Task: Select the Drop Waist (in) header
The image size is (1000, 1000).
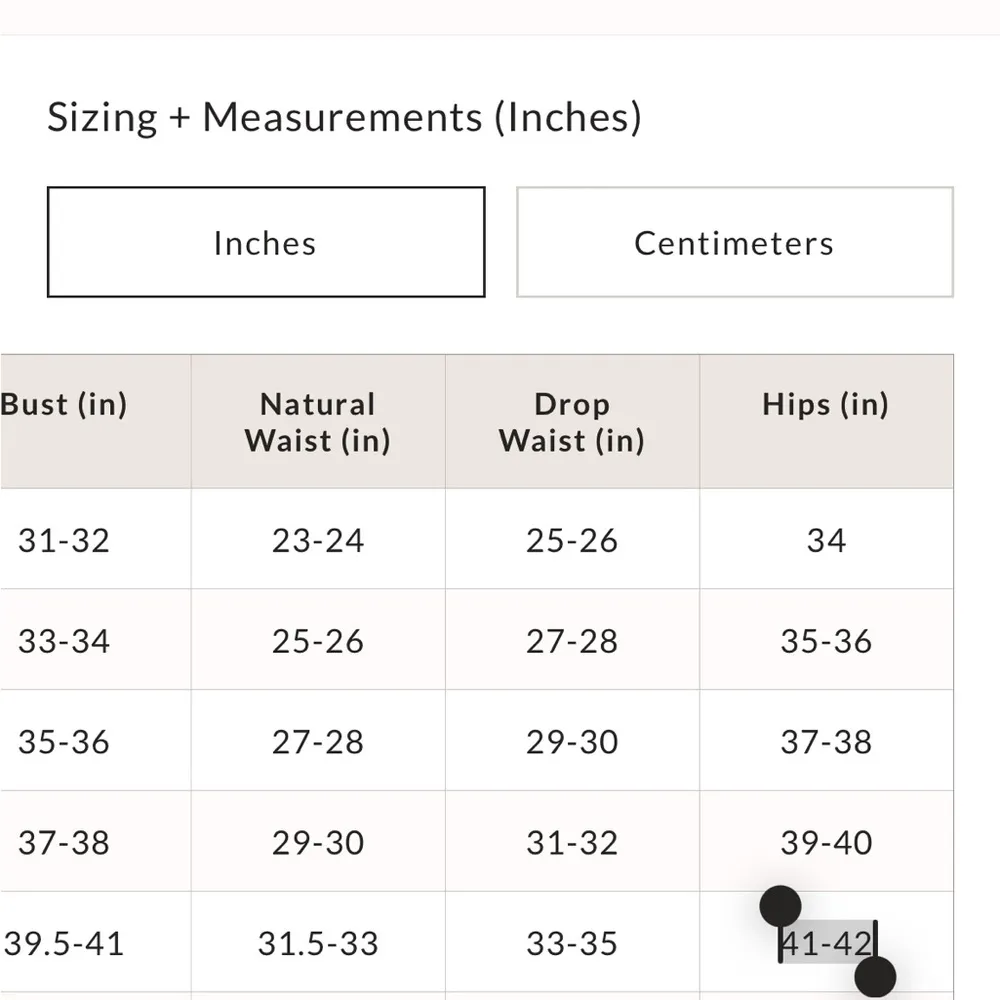Action: coord(571,422)
